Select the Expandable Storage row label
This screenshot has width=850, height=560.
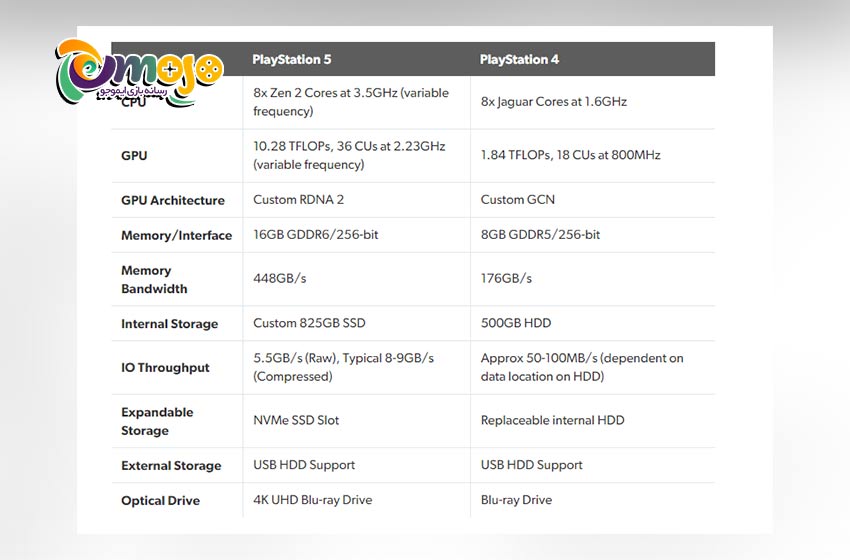(x=157, y=421)
